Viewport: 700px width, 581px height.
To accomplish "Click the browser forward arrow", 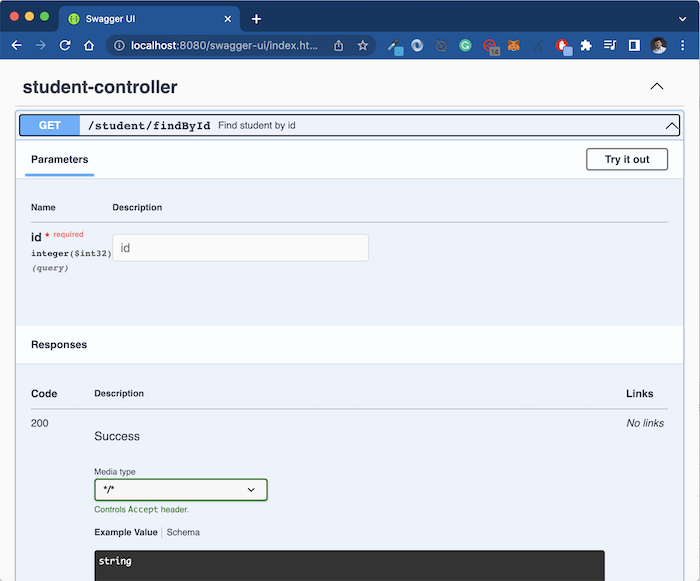I will point(41,45).
